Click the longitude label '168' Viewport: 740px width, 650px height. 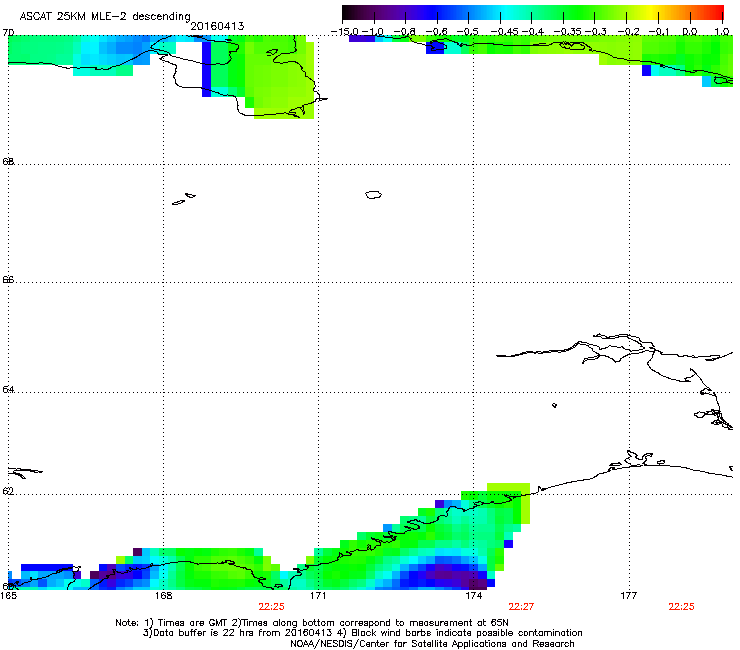[x=163, y=596]
